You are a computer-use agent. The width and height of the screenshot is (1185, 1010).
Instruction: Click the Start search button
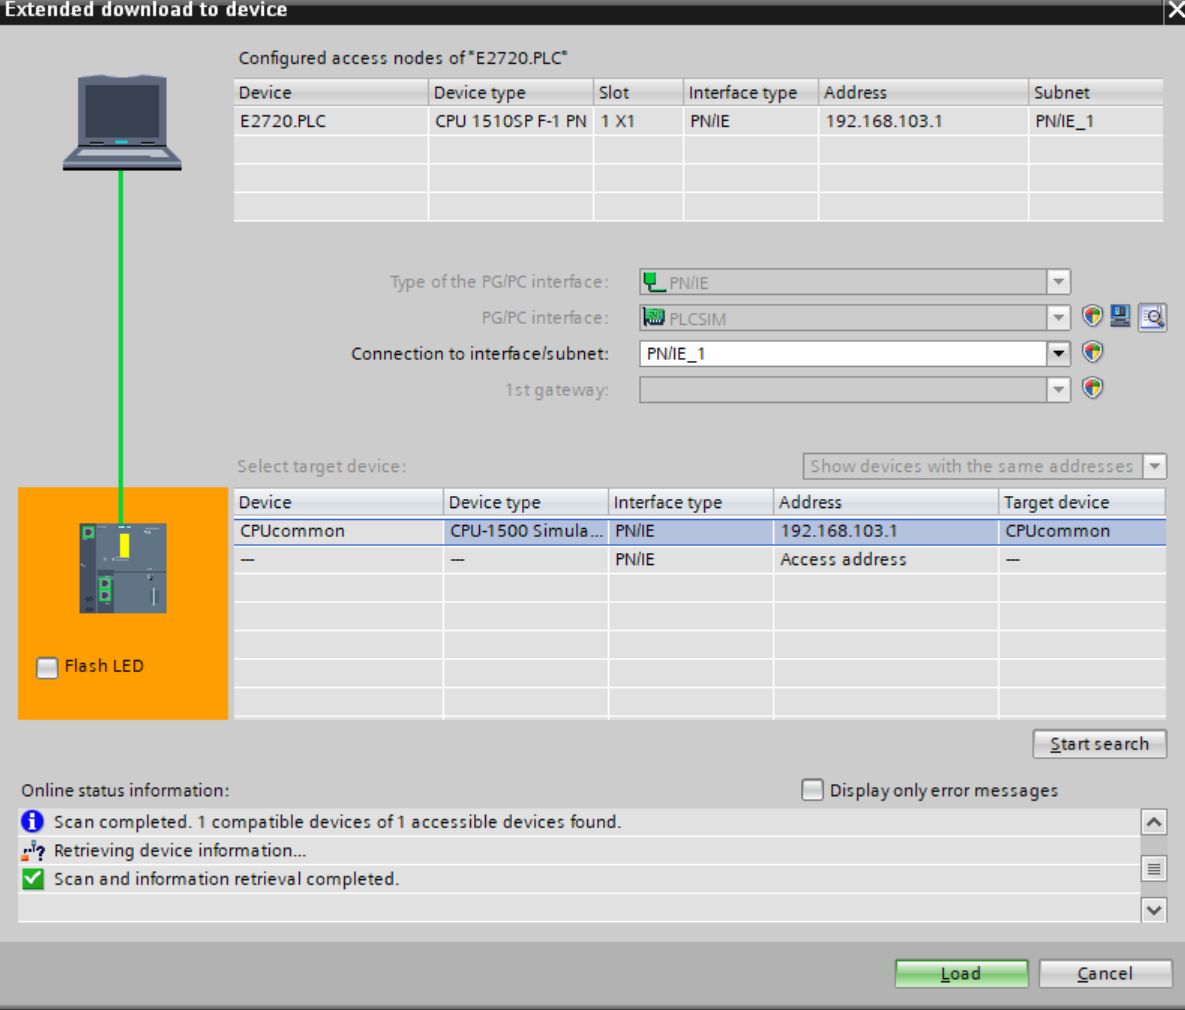(1099, 744)
